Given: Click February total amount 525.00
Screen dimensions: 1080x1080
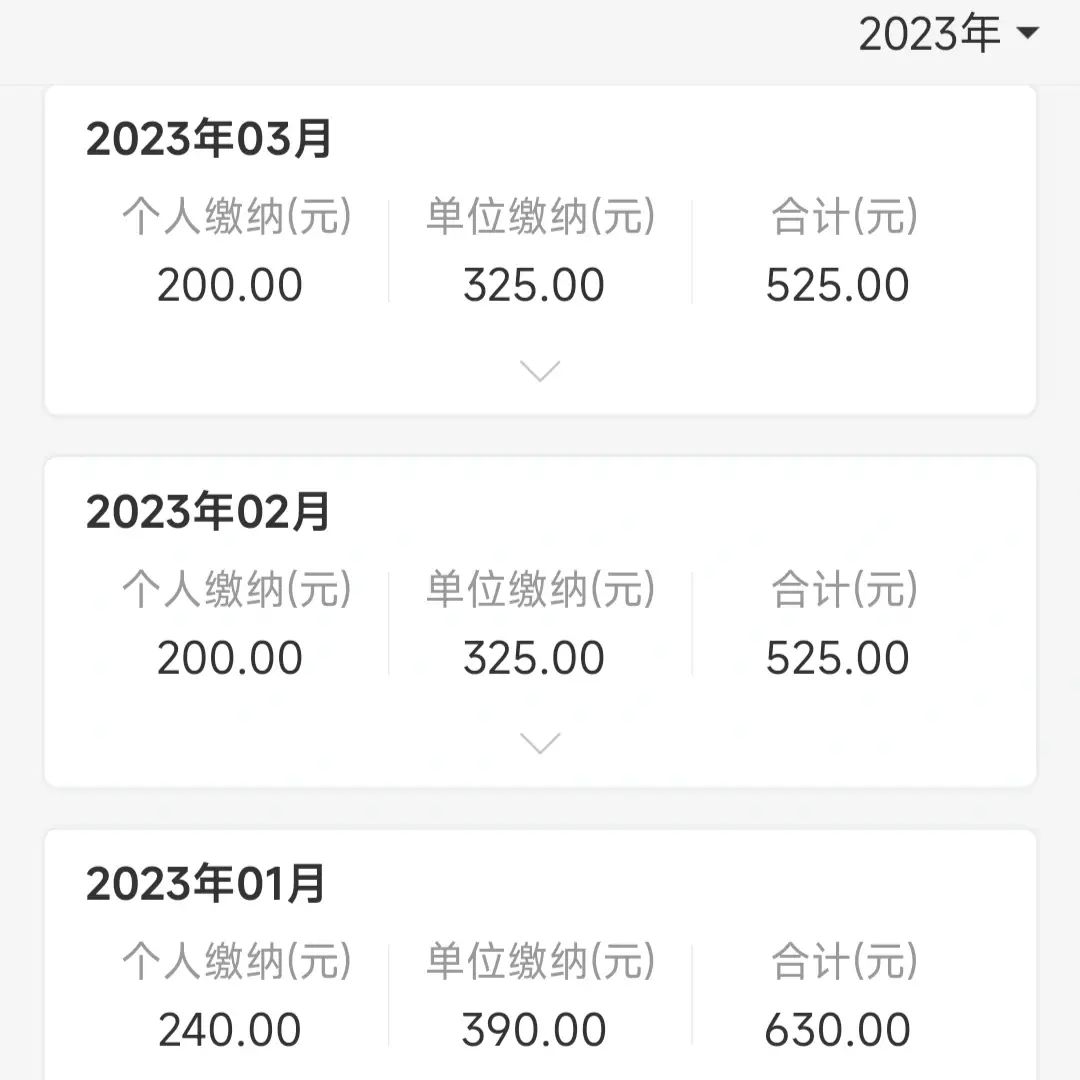Looking at the screenshot, I should [x=838, y=658].
